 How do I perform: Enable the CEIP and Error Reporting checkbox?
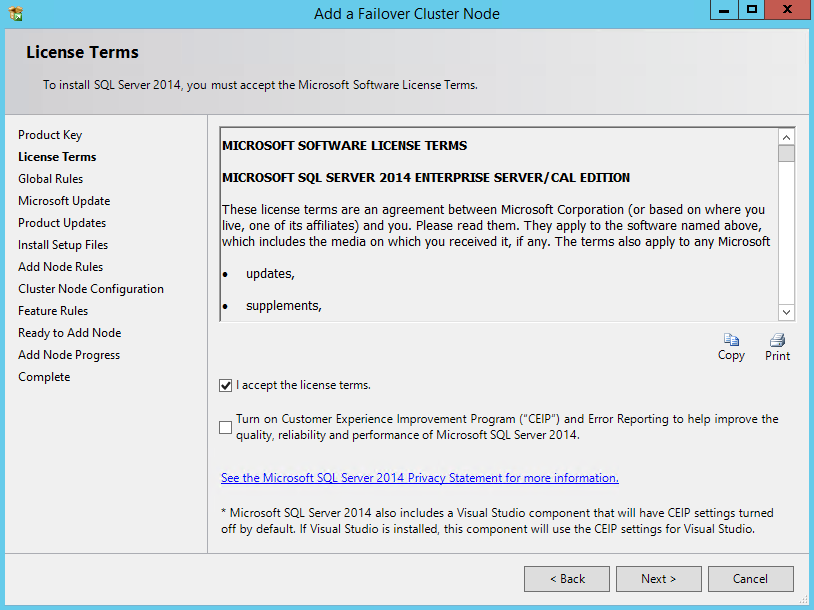tap(225, 427)
